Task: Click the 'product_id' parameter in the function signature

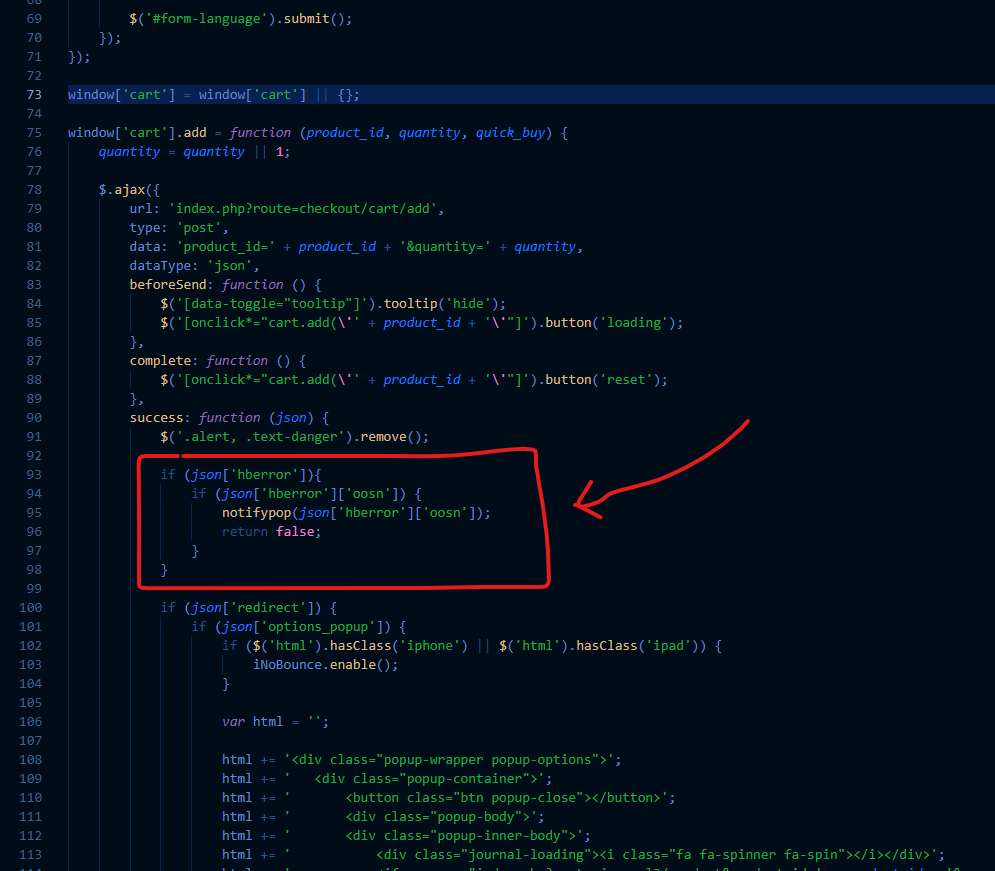Action: pos(345,133)
